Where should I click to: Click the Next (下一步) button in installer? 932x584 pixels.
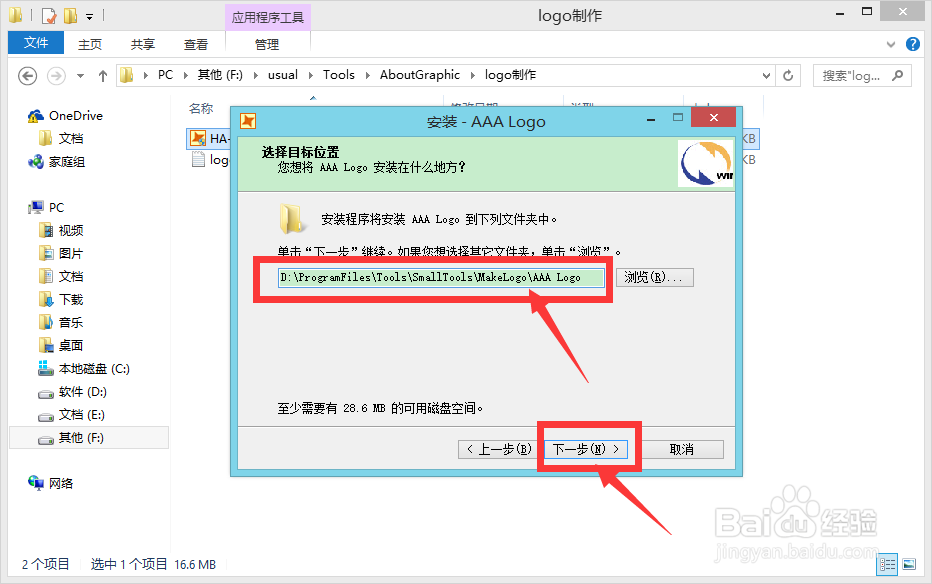tap(586, 449)
